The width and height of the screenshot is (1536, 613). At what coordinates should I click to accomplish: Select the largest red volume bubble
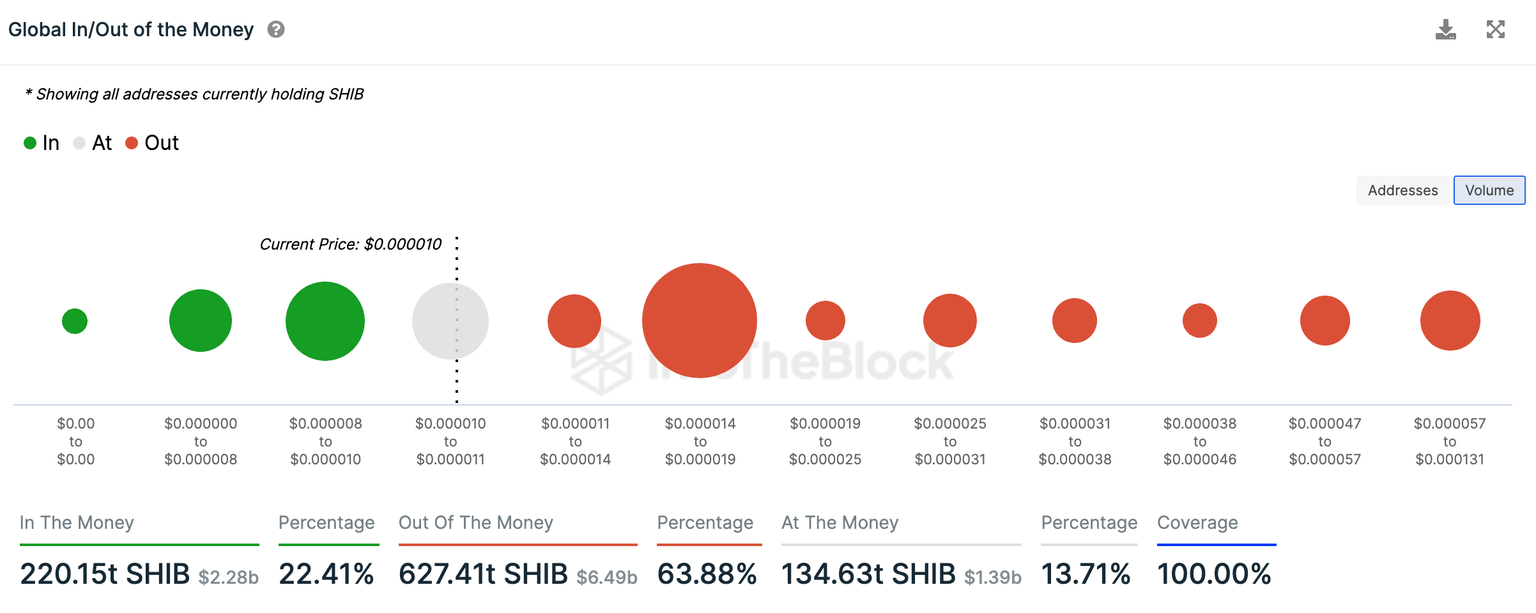pyautogui.click(x=700, y=320)
